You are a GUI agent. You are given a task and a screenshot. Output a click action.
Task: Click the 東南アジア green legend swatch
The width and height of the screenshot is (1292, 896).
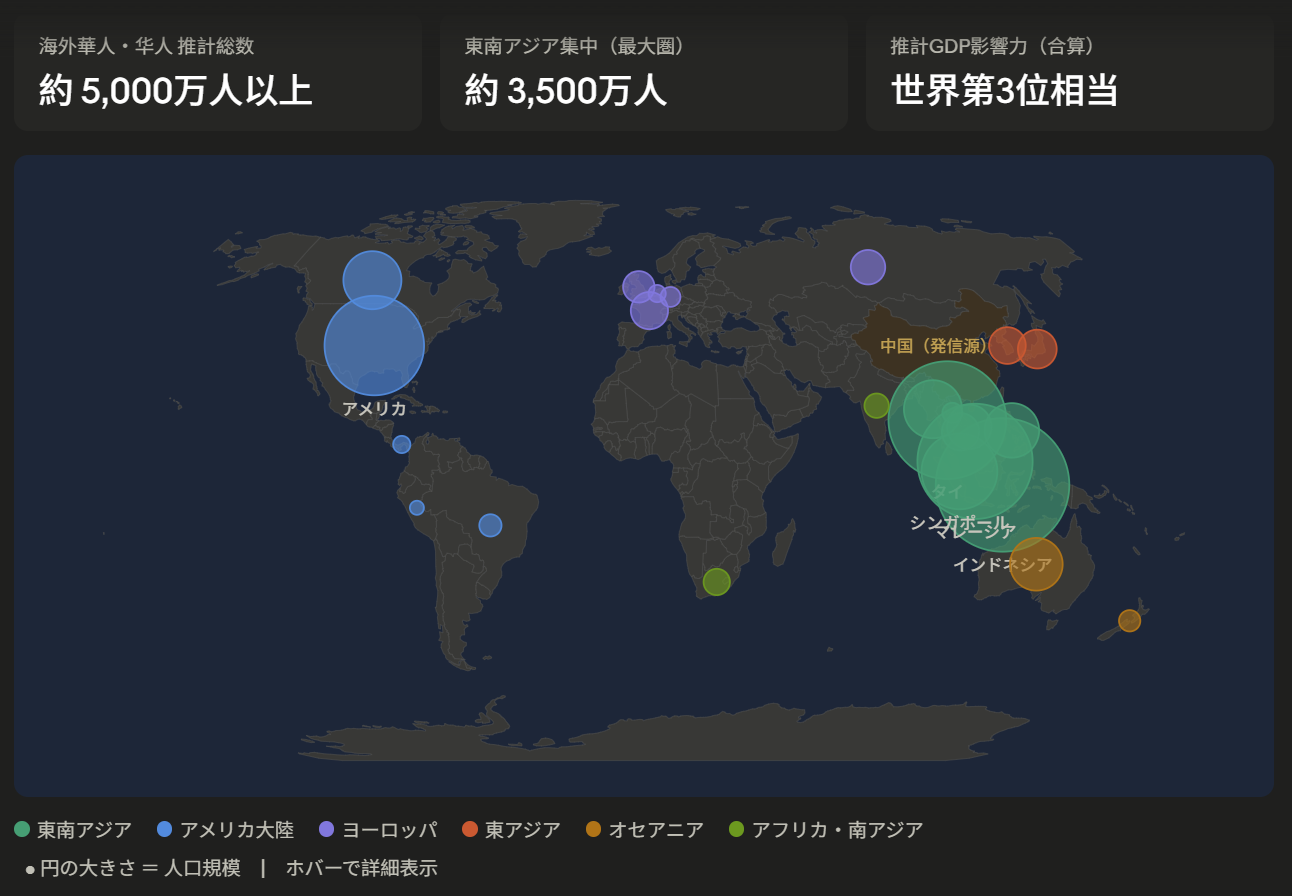coord(22,829)
